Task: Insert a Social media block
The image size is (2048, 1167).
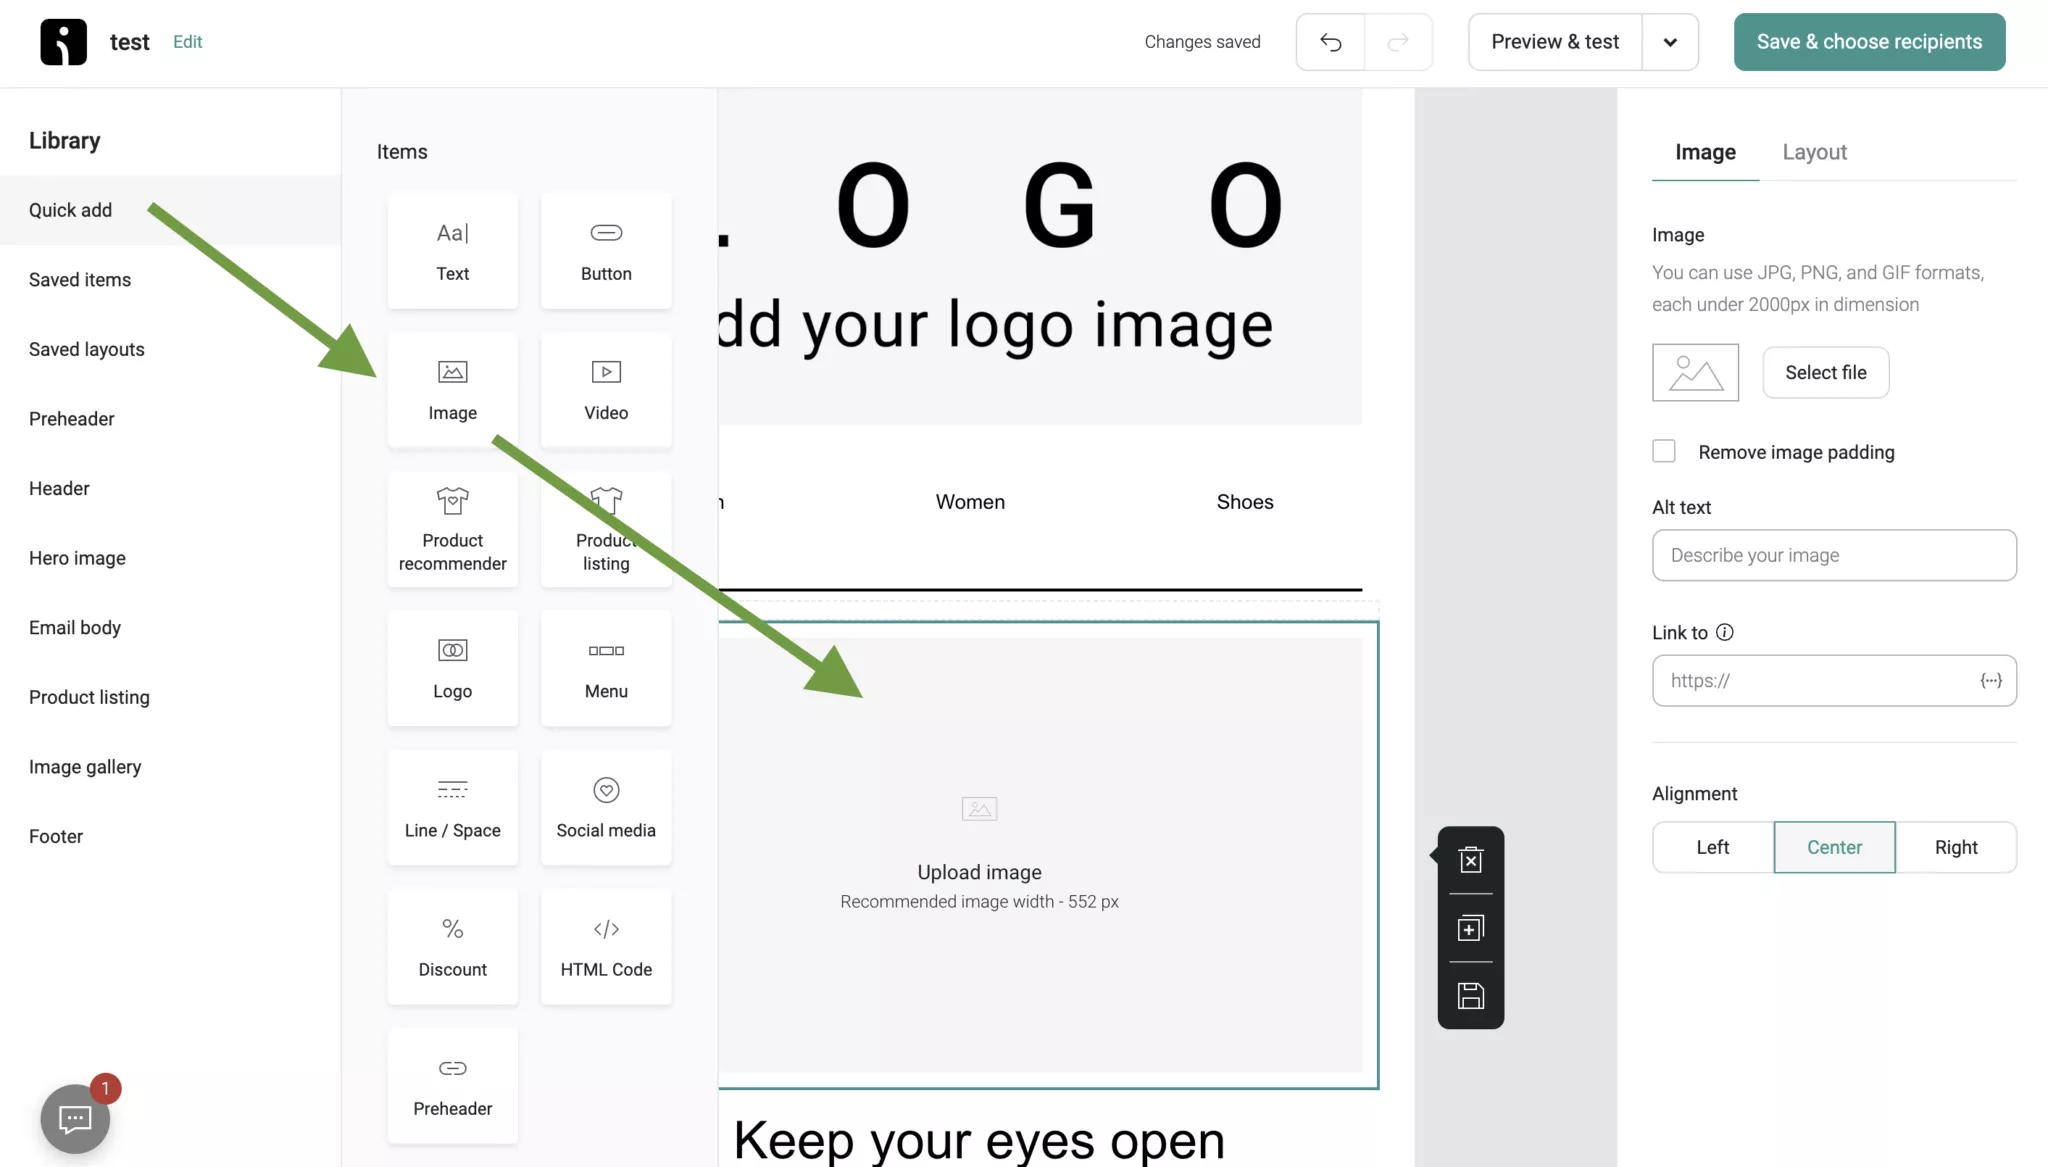Action: [x=605, y=807]
